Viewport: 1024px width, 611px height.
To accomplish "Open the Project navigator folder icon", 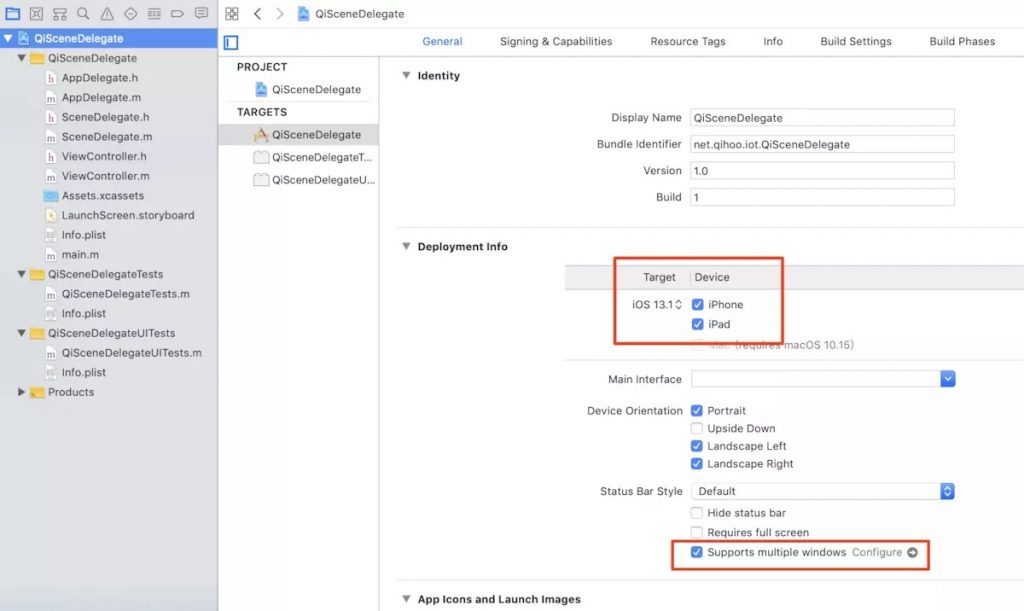I will pos(12,13).
